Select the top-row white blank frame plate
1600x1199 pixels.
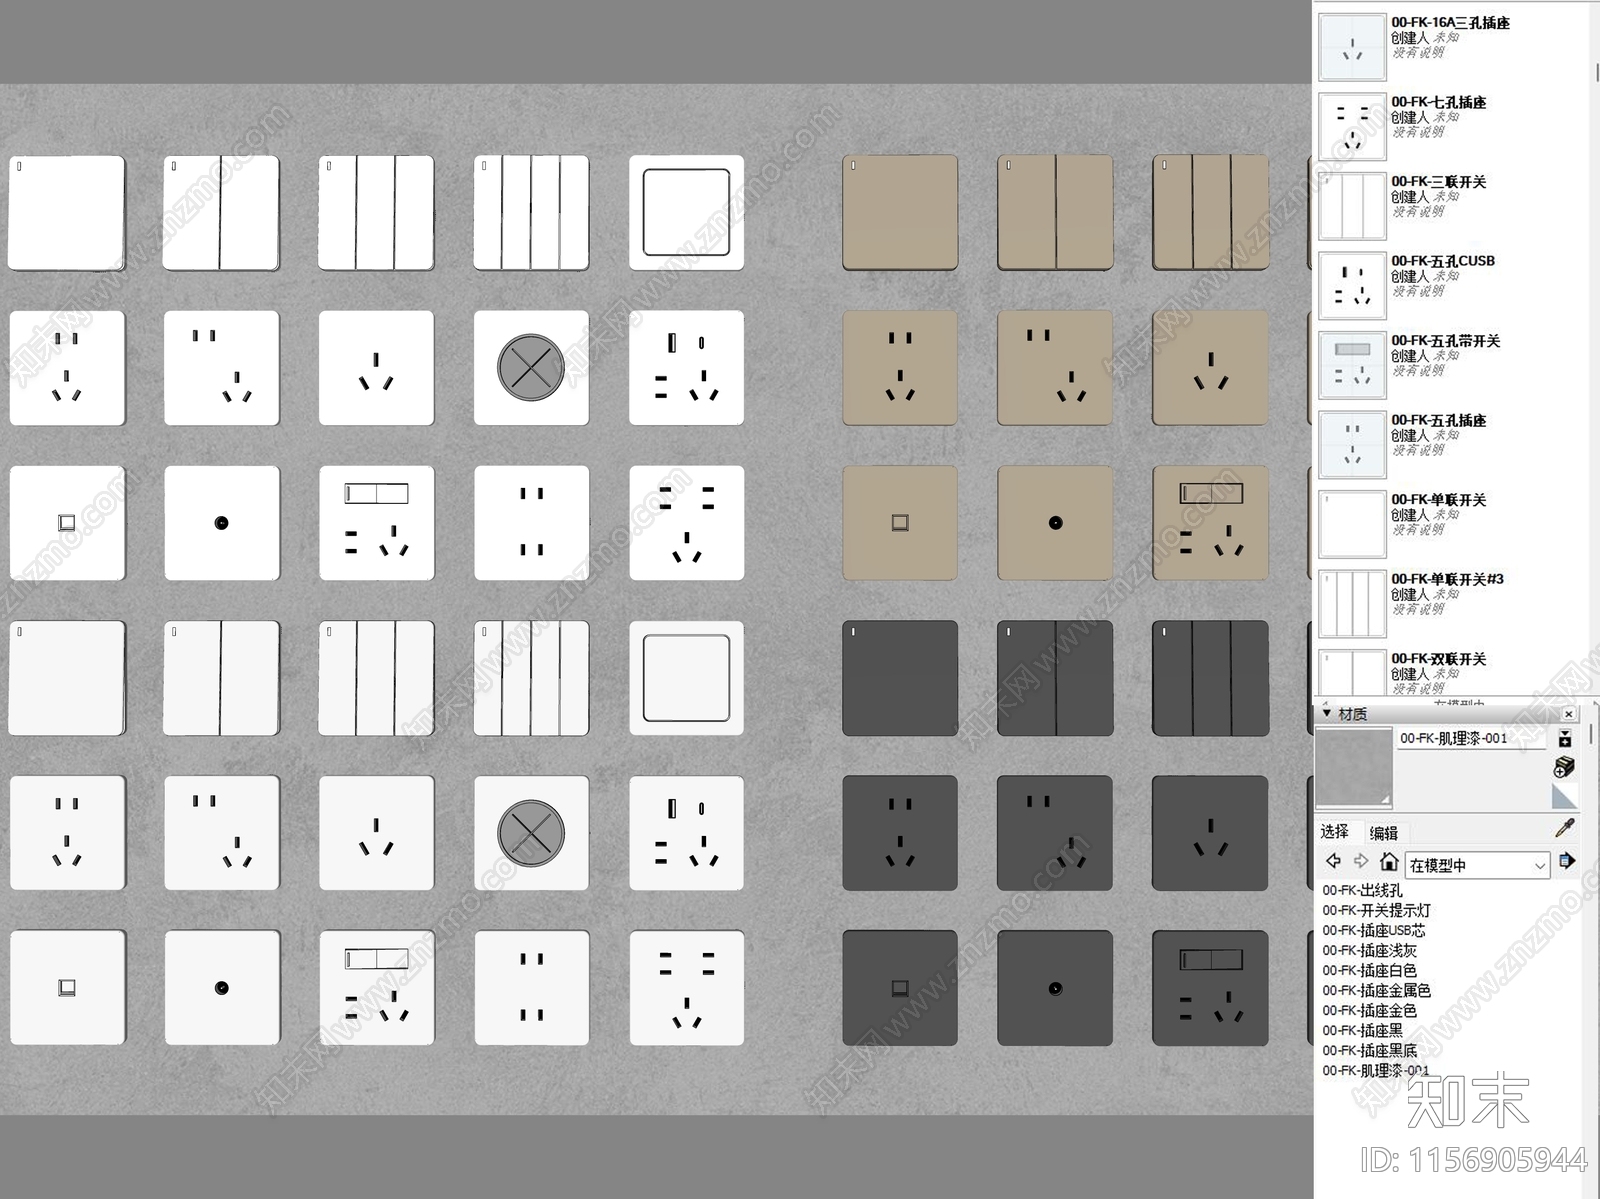tap(686, 212)
